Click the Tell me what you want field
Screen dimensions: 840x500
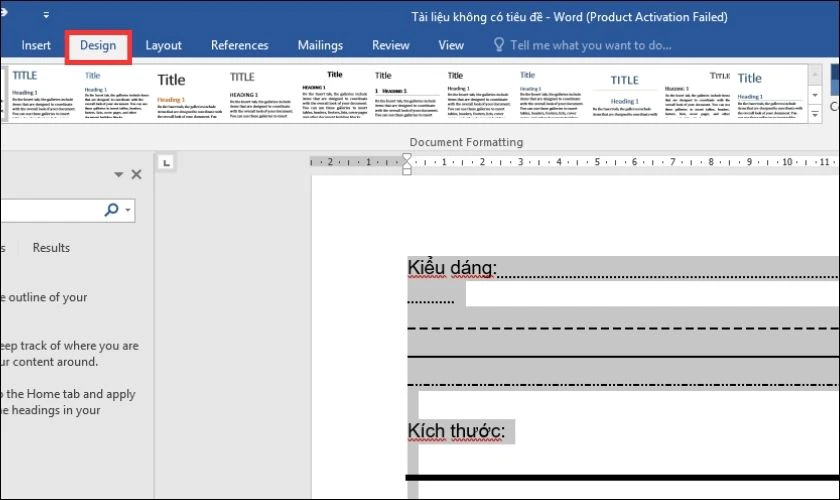click(590, 45)
